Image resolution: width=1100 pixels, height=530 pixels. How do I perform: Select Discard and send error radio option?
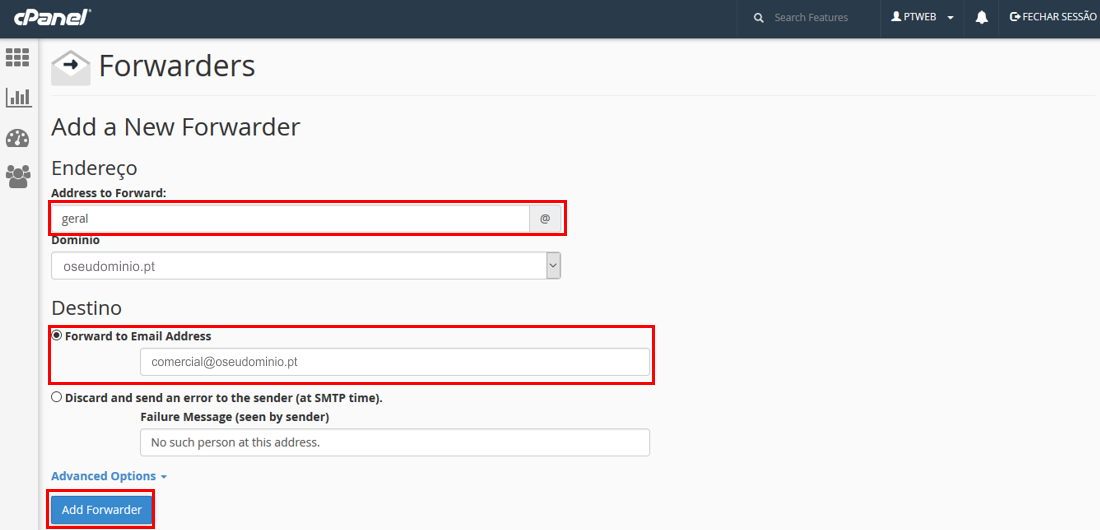[x=57, y=397]
